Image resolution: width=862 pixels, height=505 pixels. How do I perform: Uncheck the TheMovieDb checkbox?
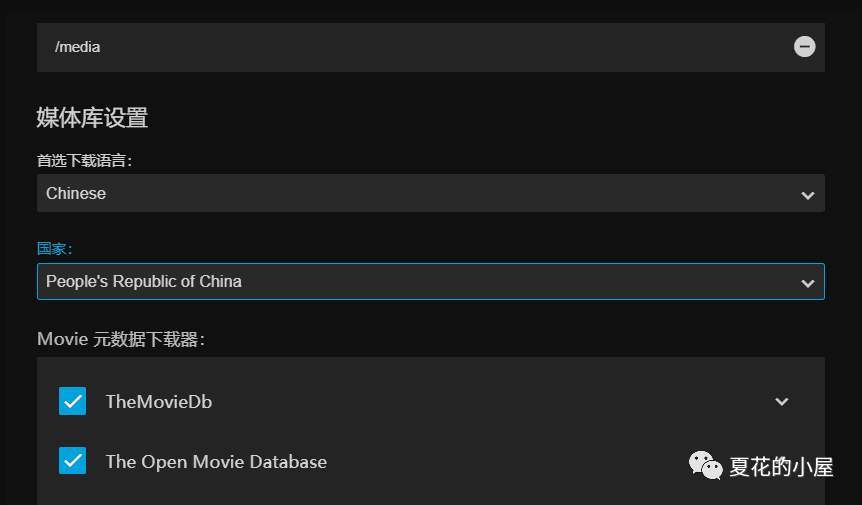coord(73,401)
